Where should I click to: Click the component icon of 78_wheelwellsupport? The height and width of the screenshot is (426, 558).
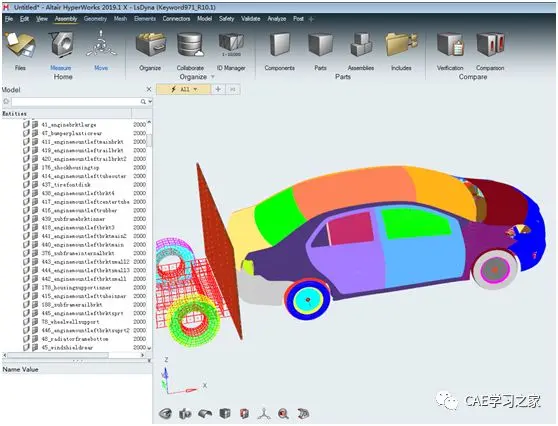pyautogui.click(x=35, y=322)
